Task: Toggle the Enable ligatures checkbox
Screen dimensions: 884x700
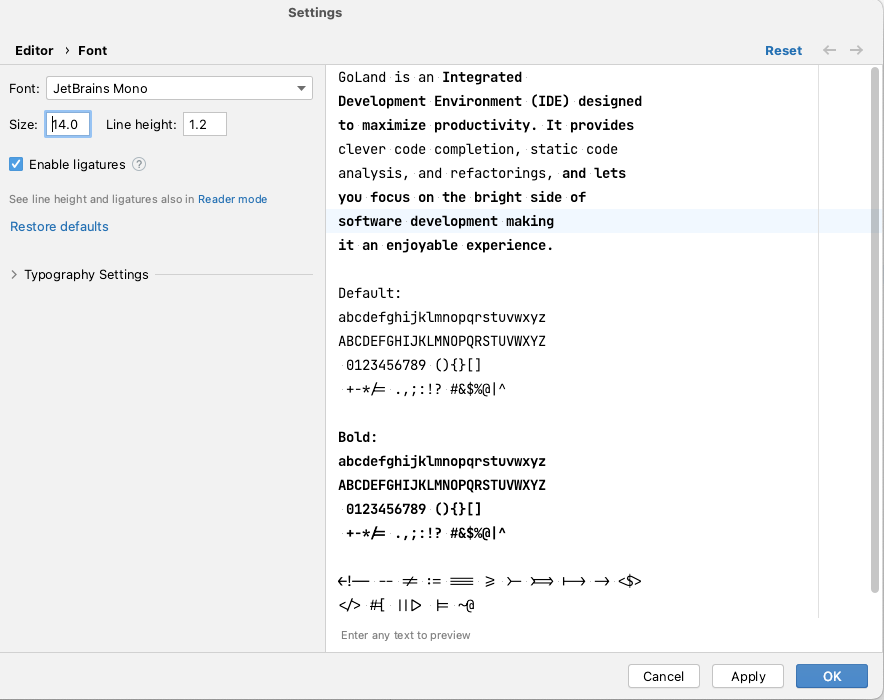Action: tap(16, 164)
